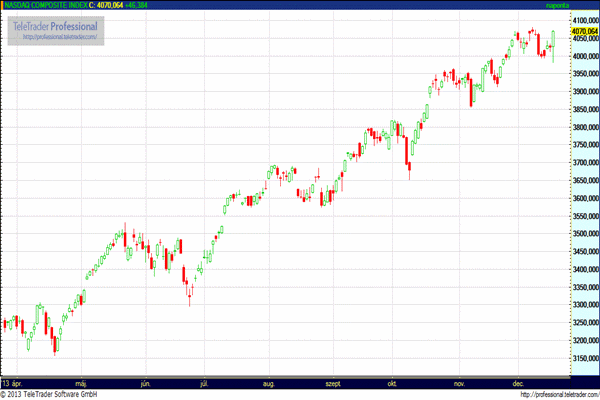This screenshot has width=600, height=400.
Task: Select the yellow 4070,064 price tag
Action: [x=585, y=31]
